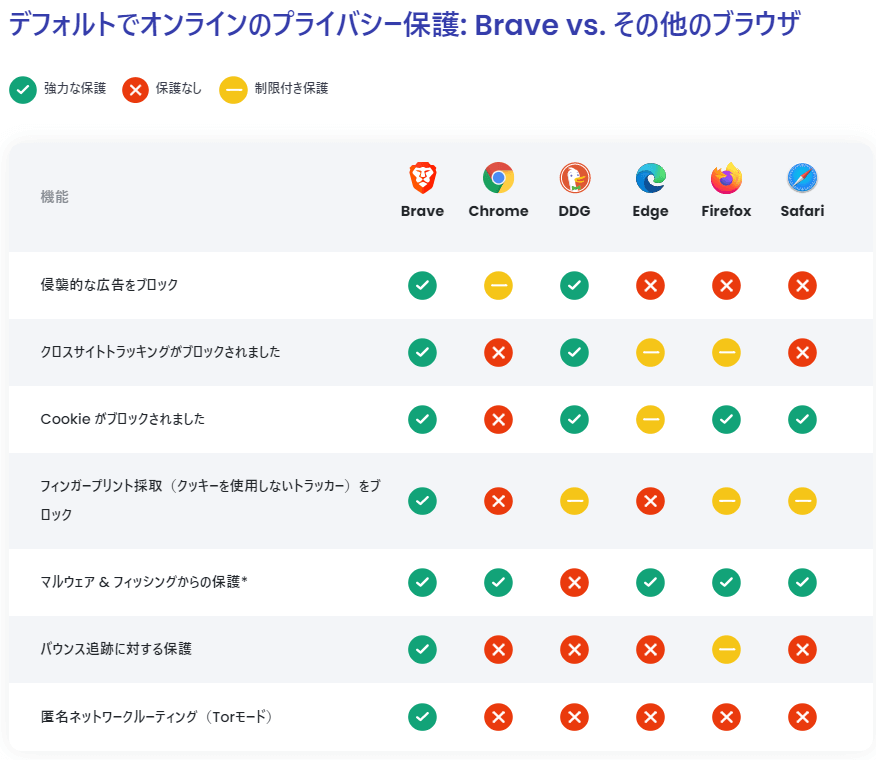This screenshot has width=876, height=760.
Task: Click Edge's yellow icon in the クロスサイトトラッキング row
Action: [x=650, y=353]
